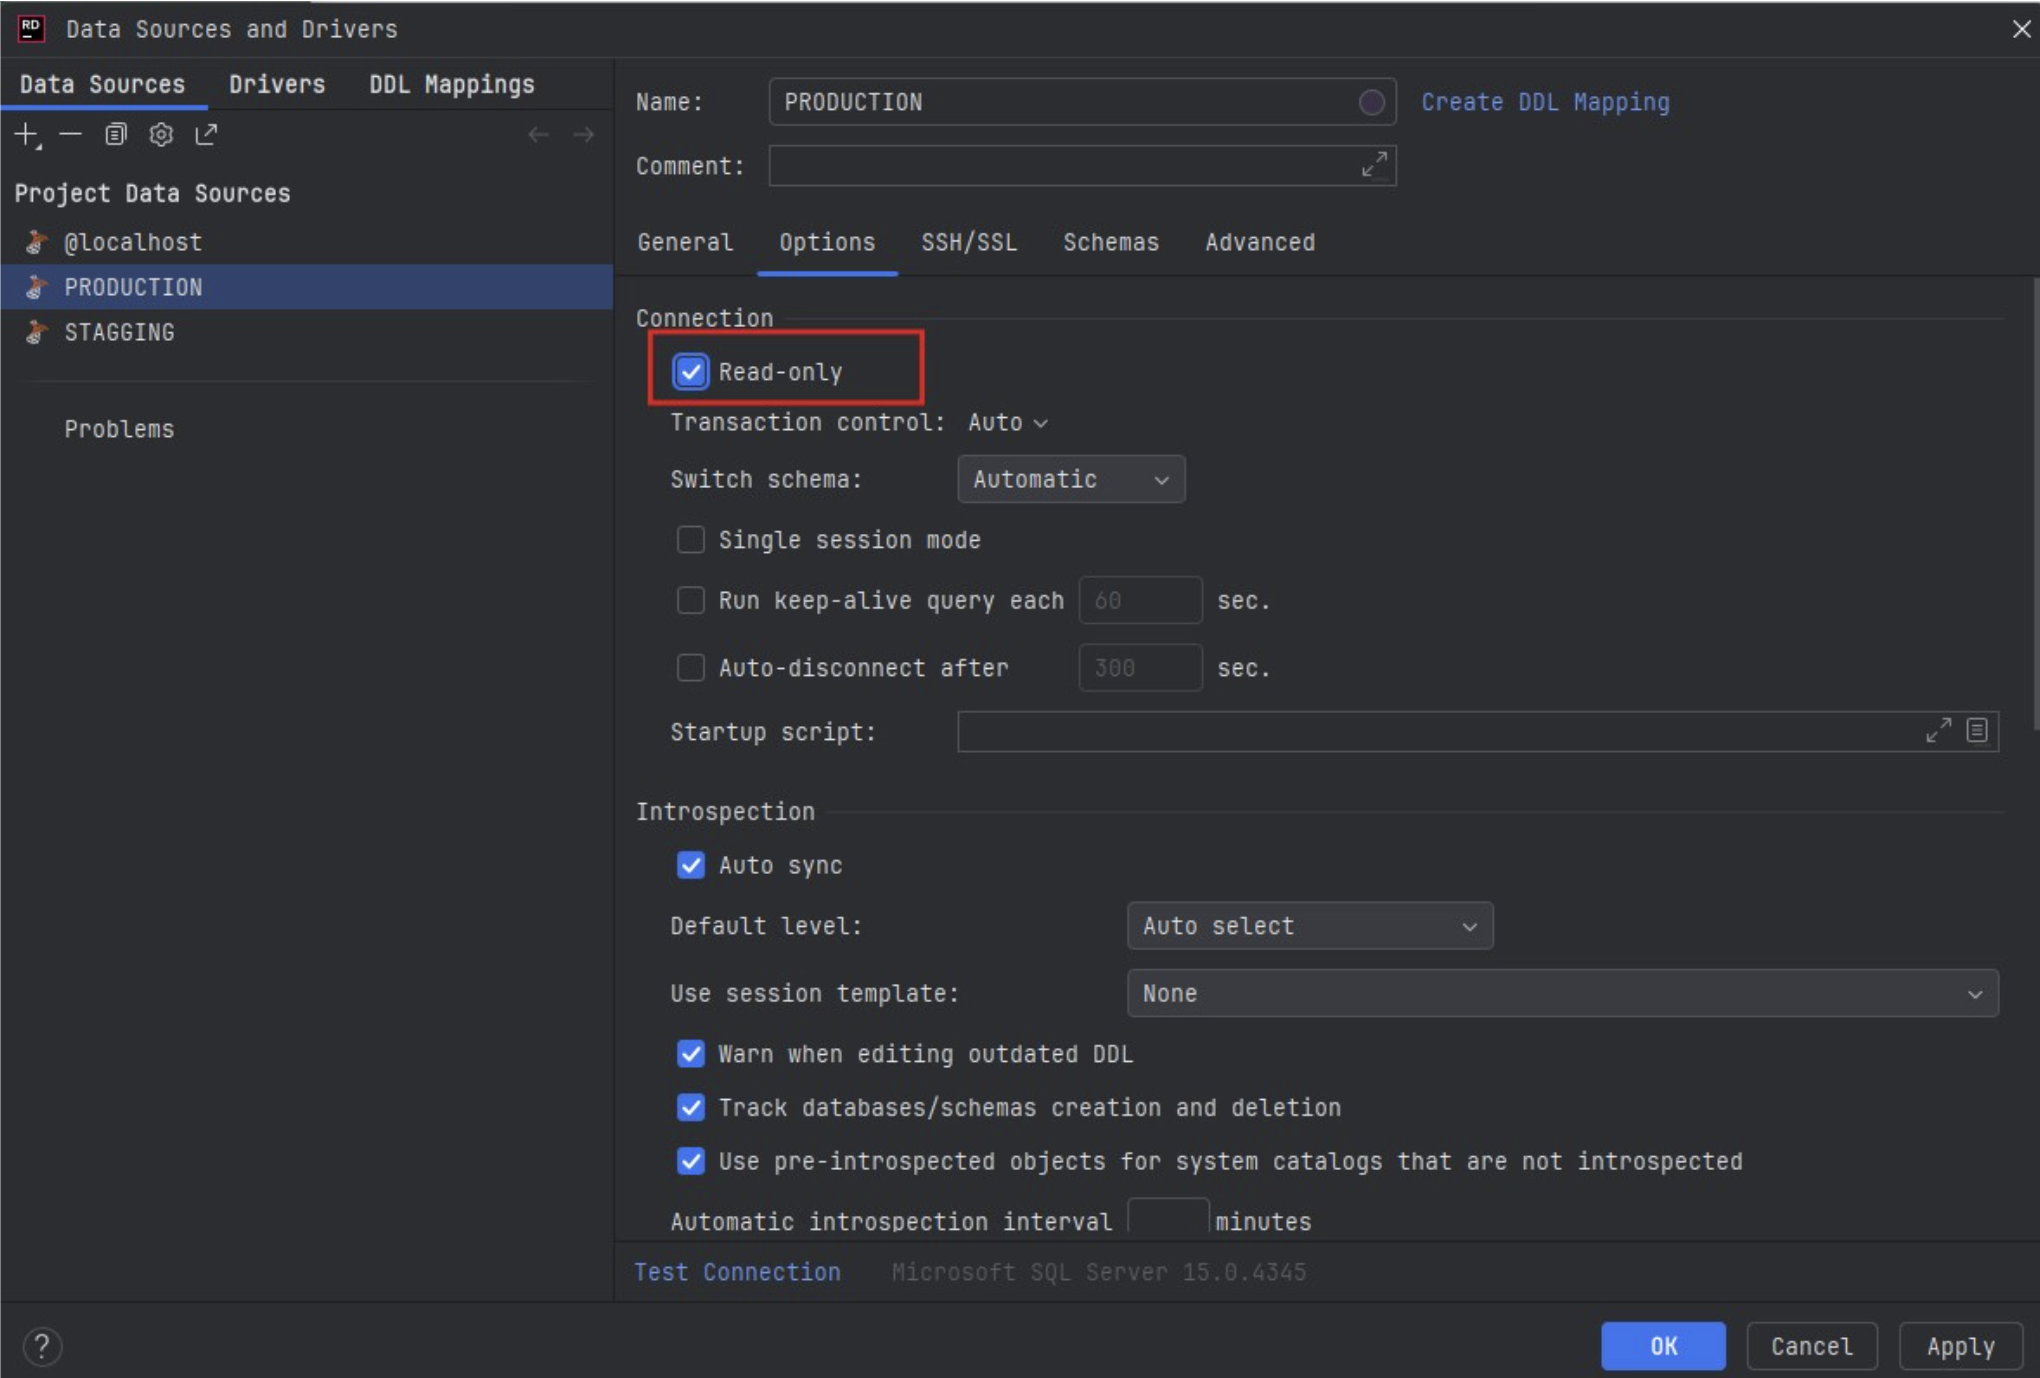Click the STAGGING data source icon
The width and height of the screenshot is (2040, 1378).
click(37, 332)
